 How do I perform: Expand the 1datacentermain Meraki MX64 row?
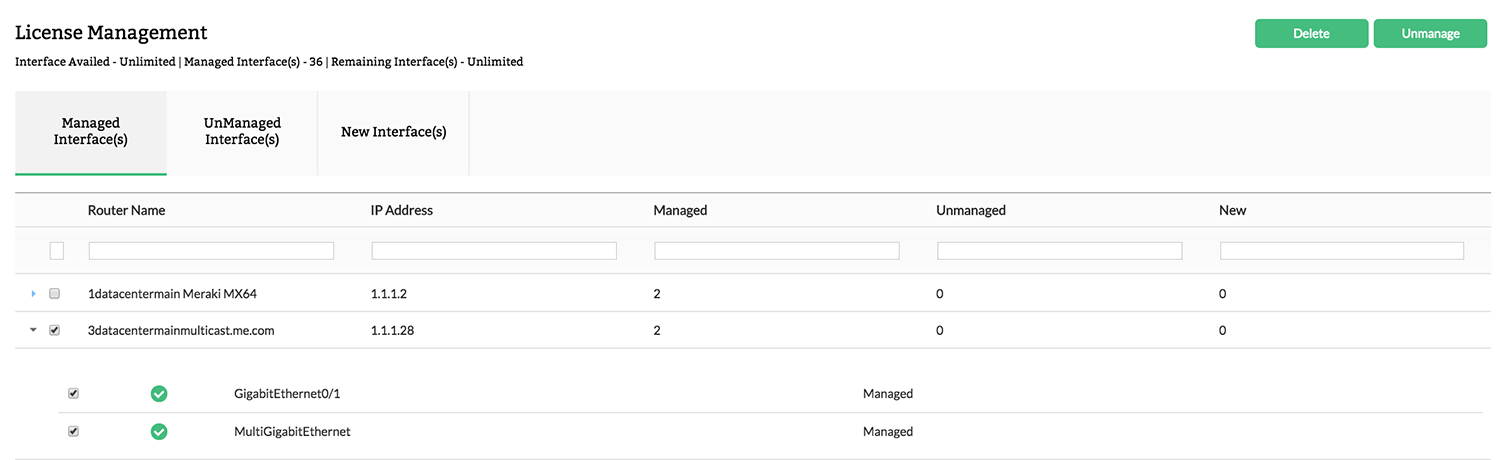click(33, 294)
